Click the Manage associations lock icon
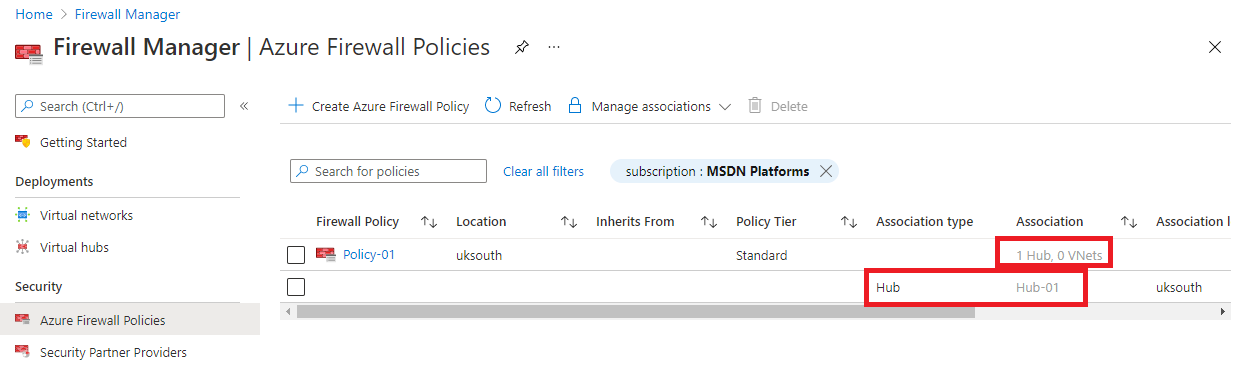 [x=575, y=105]
